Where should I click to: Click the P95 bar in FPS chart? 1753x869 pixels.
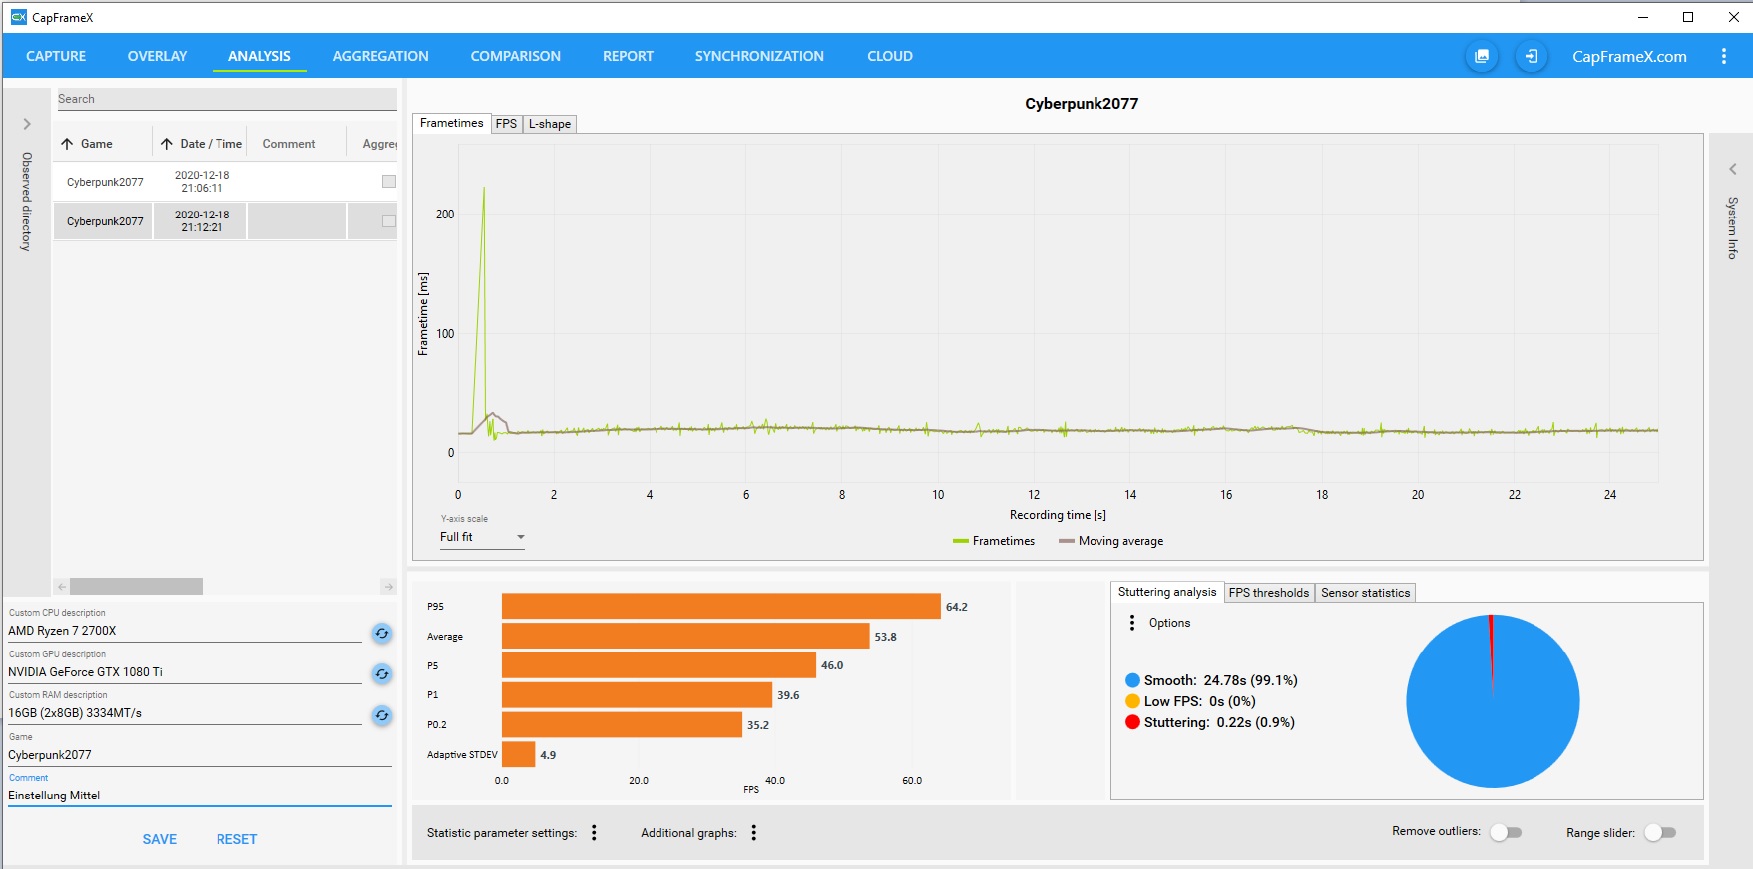[721, 606]
